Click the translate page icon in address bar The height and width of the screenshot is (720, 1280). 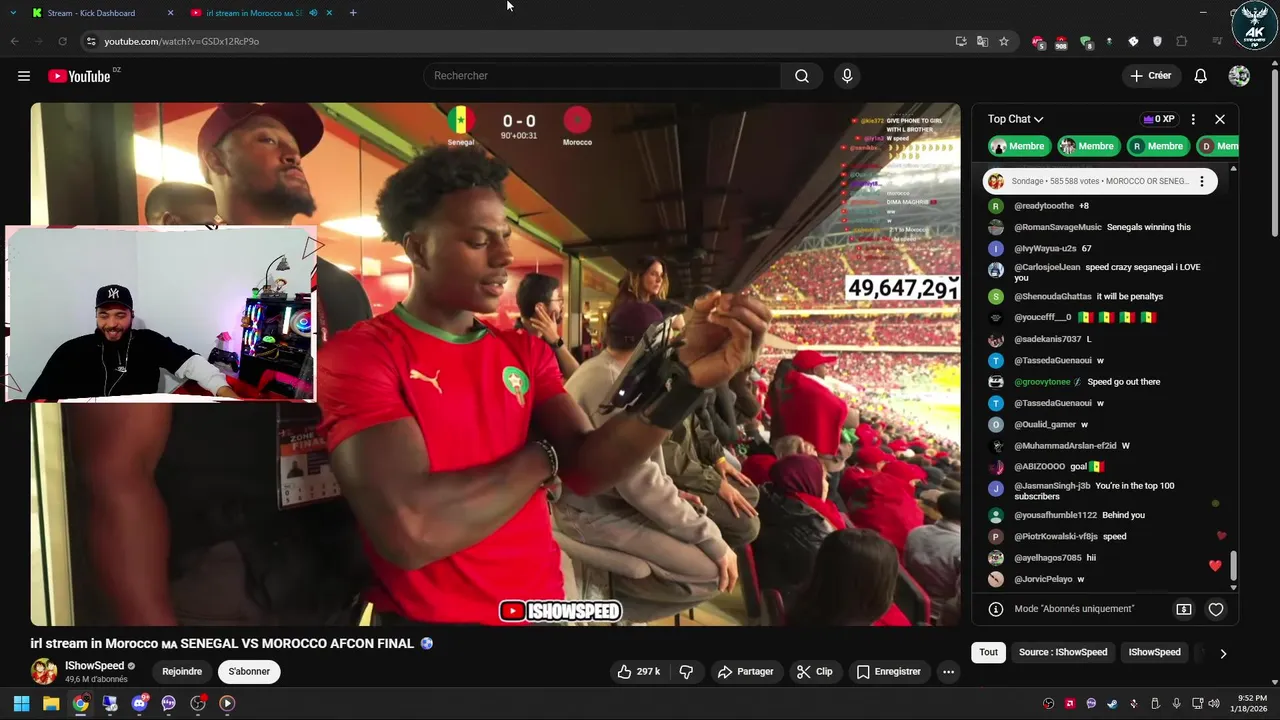tap(982, 41)
